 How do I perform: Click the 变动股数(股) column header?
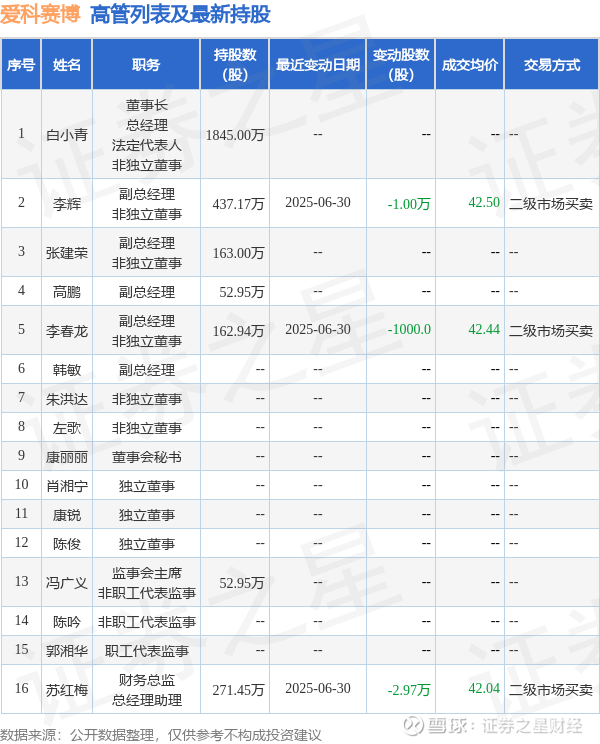[x=401, y=65]
